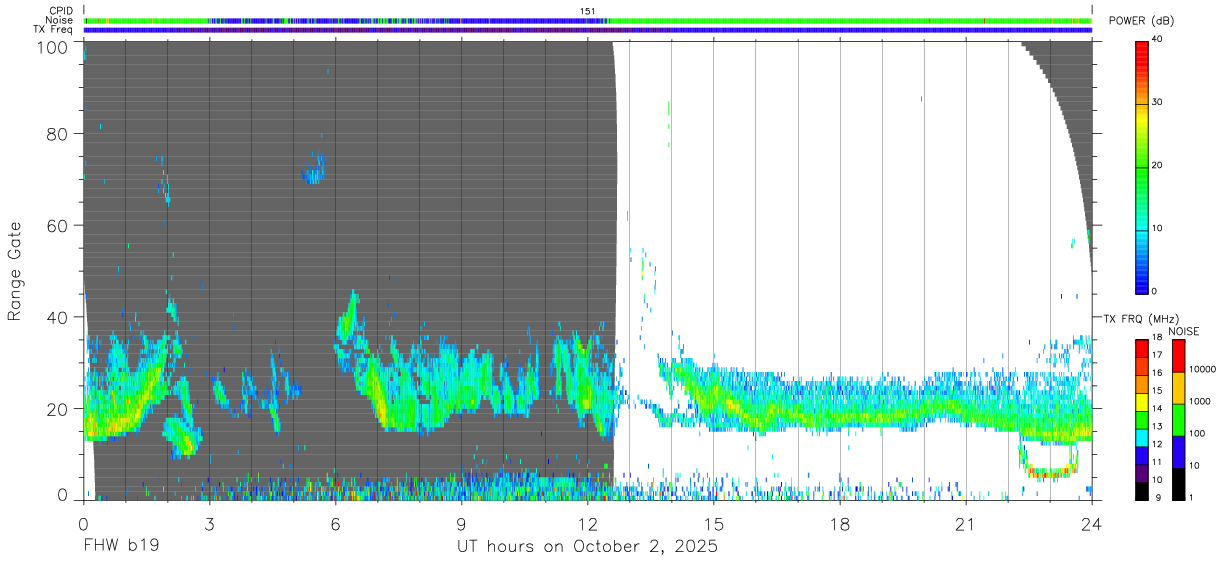Click the NOISE legend title

click(1184, 331)
